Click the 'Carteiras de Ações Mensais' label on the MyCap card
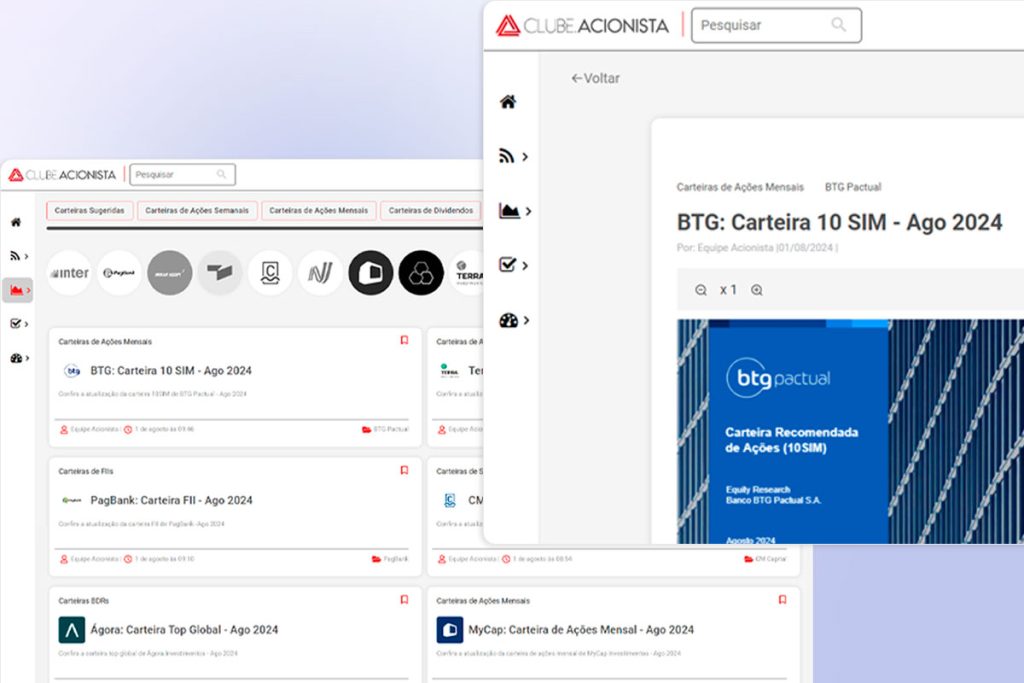1024x683 pixels. coord(483,601)
